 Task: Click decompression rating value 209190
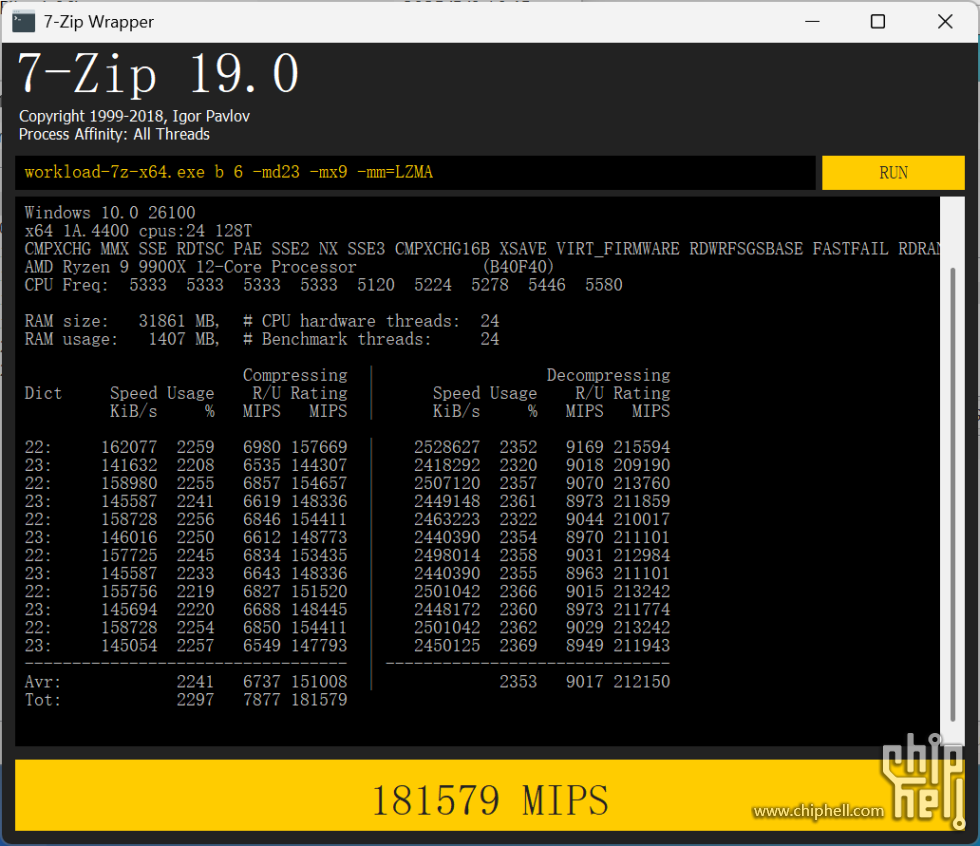pyautogui.click(x=642, y=465)
